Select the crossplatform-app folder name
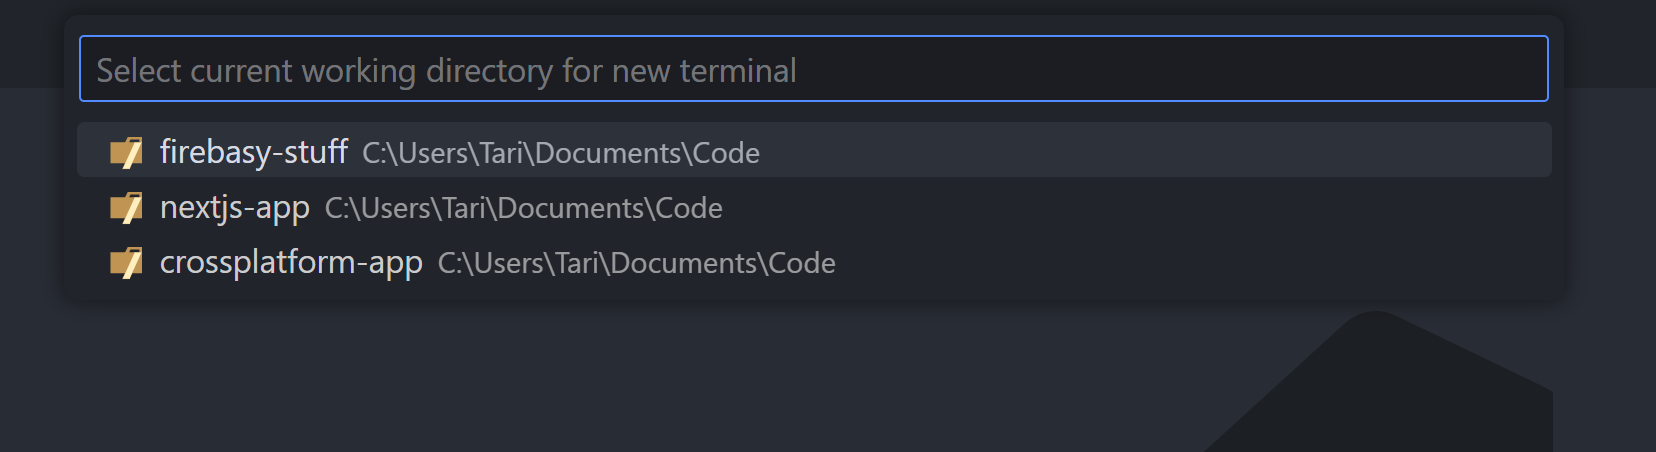1656x452 pixels. coord(291,262)
